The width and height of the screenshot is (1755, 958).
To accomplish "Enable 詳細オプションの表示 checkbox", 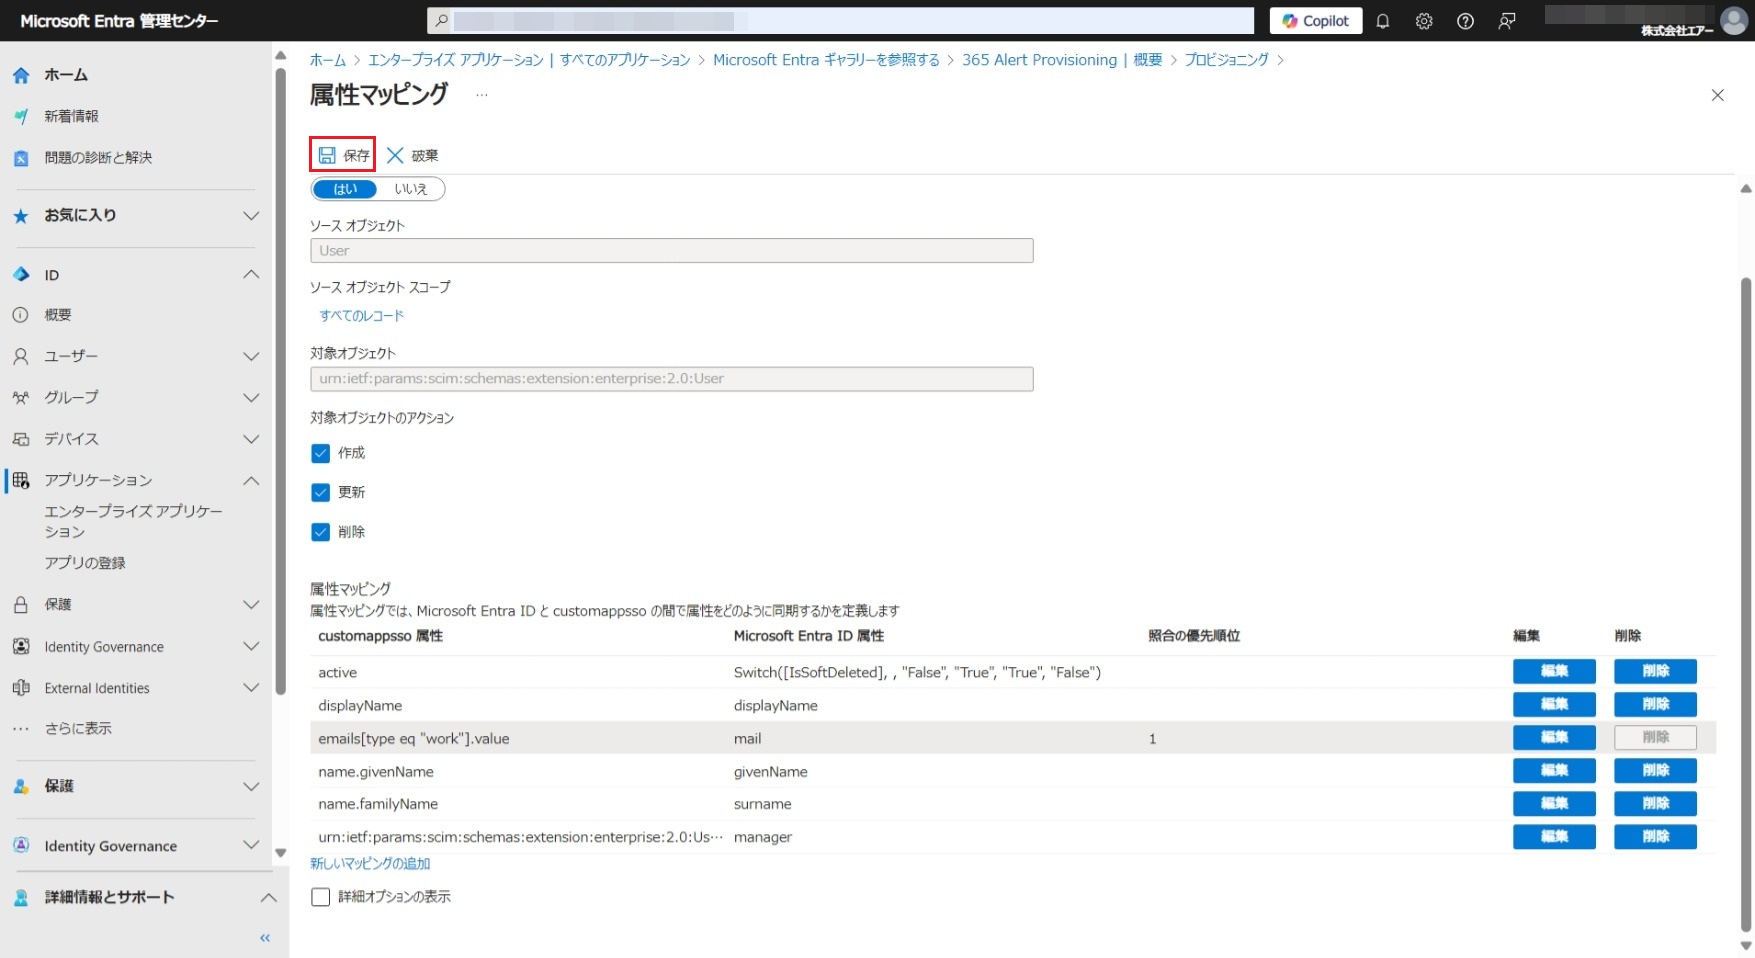I will click(321, 897).
